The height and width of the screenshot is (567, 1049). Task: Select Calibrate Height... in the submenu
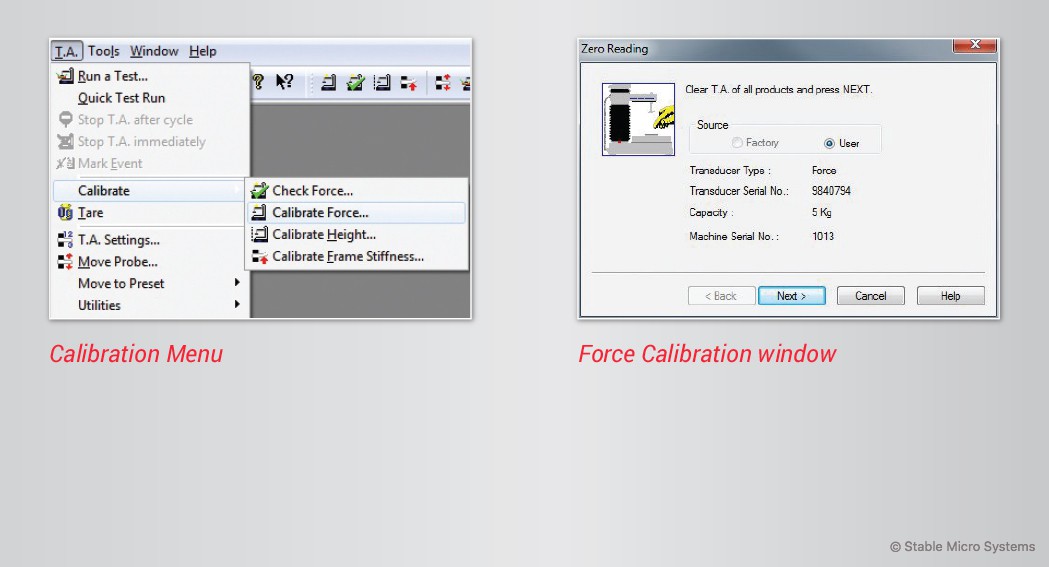click(x=357, y=235)
